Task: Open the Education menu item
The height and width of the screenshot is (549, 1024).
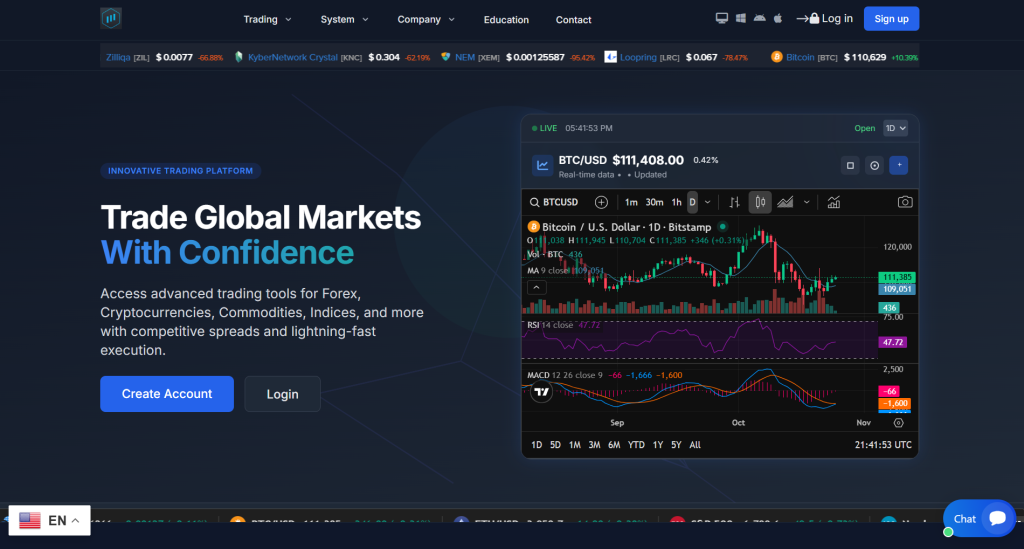Action: (506, 20)
